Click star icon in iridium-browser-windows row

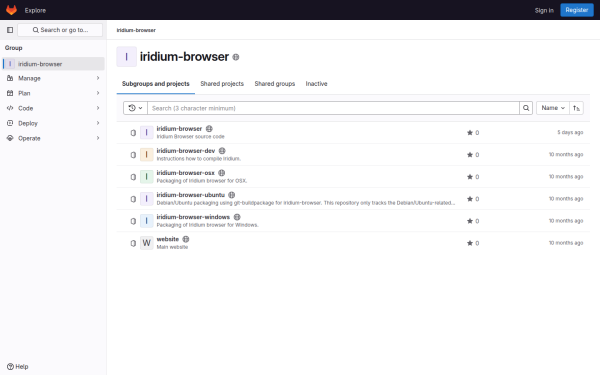coord(470,221)
